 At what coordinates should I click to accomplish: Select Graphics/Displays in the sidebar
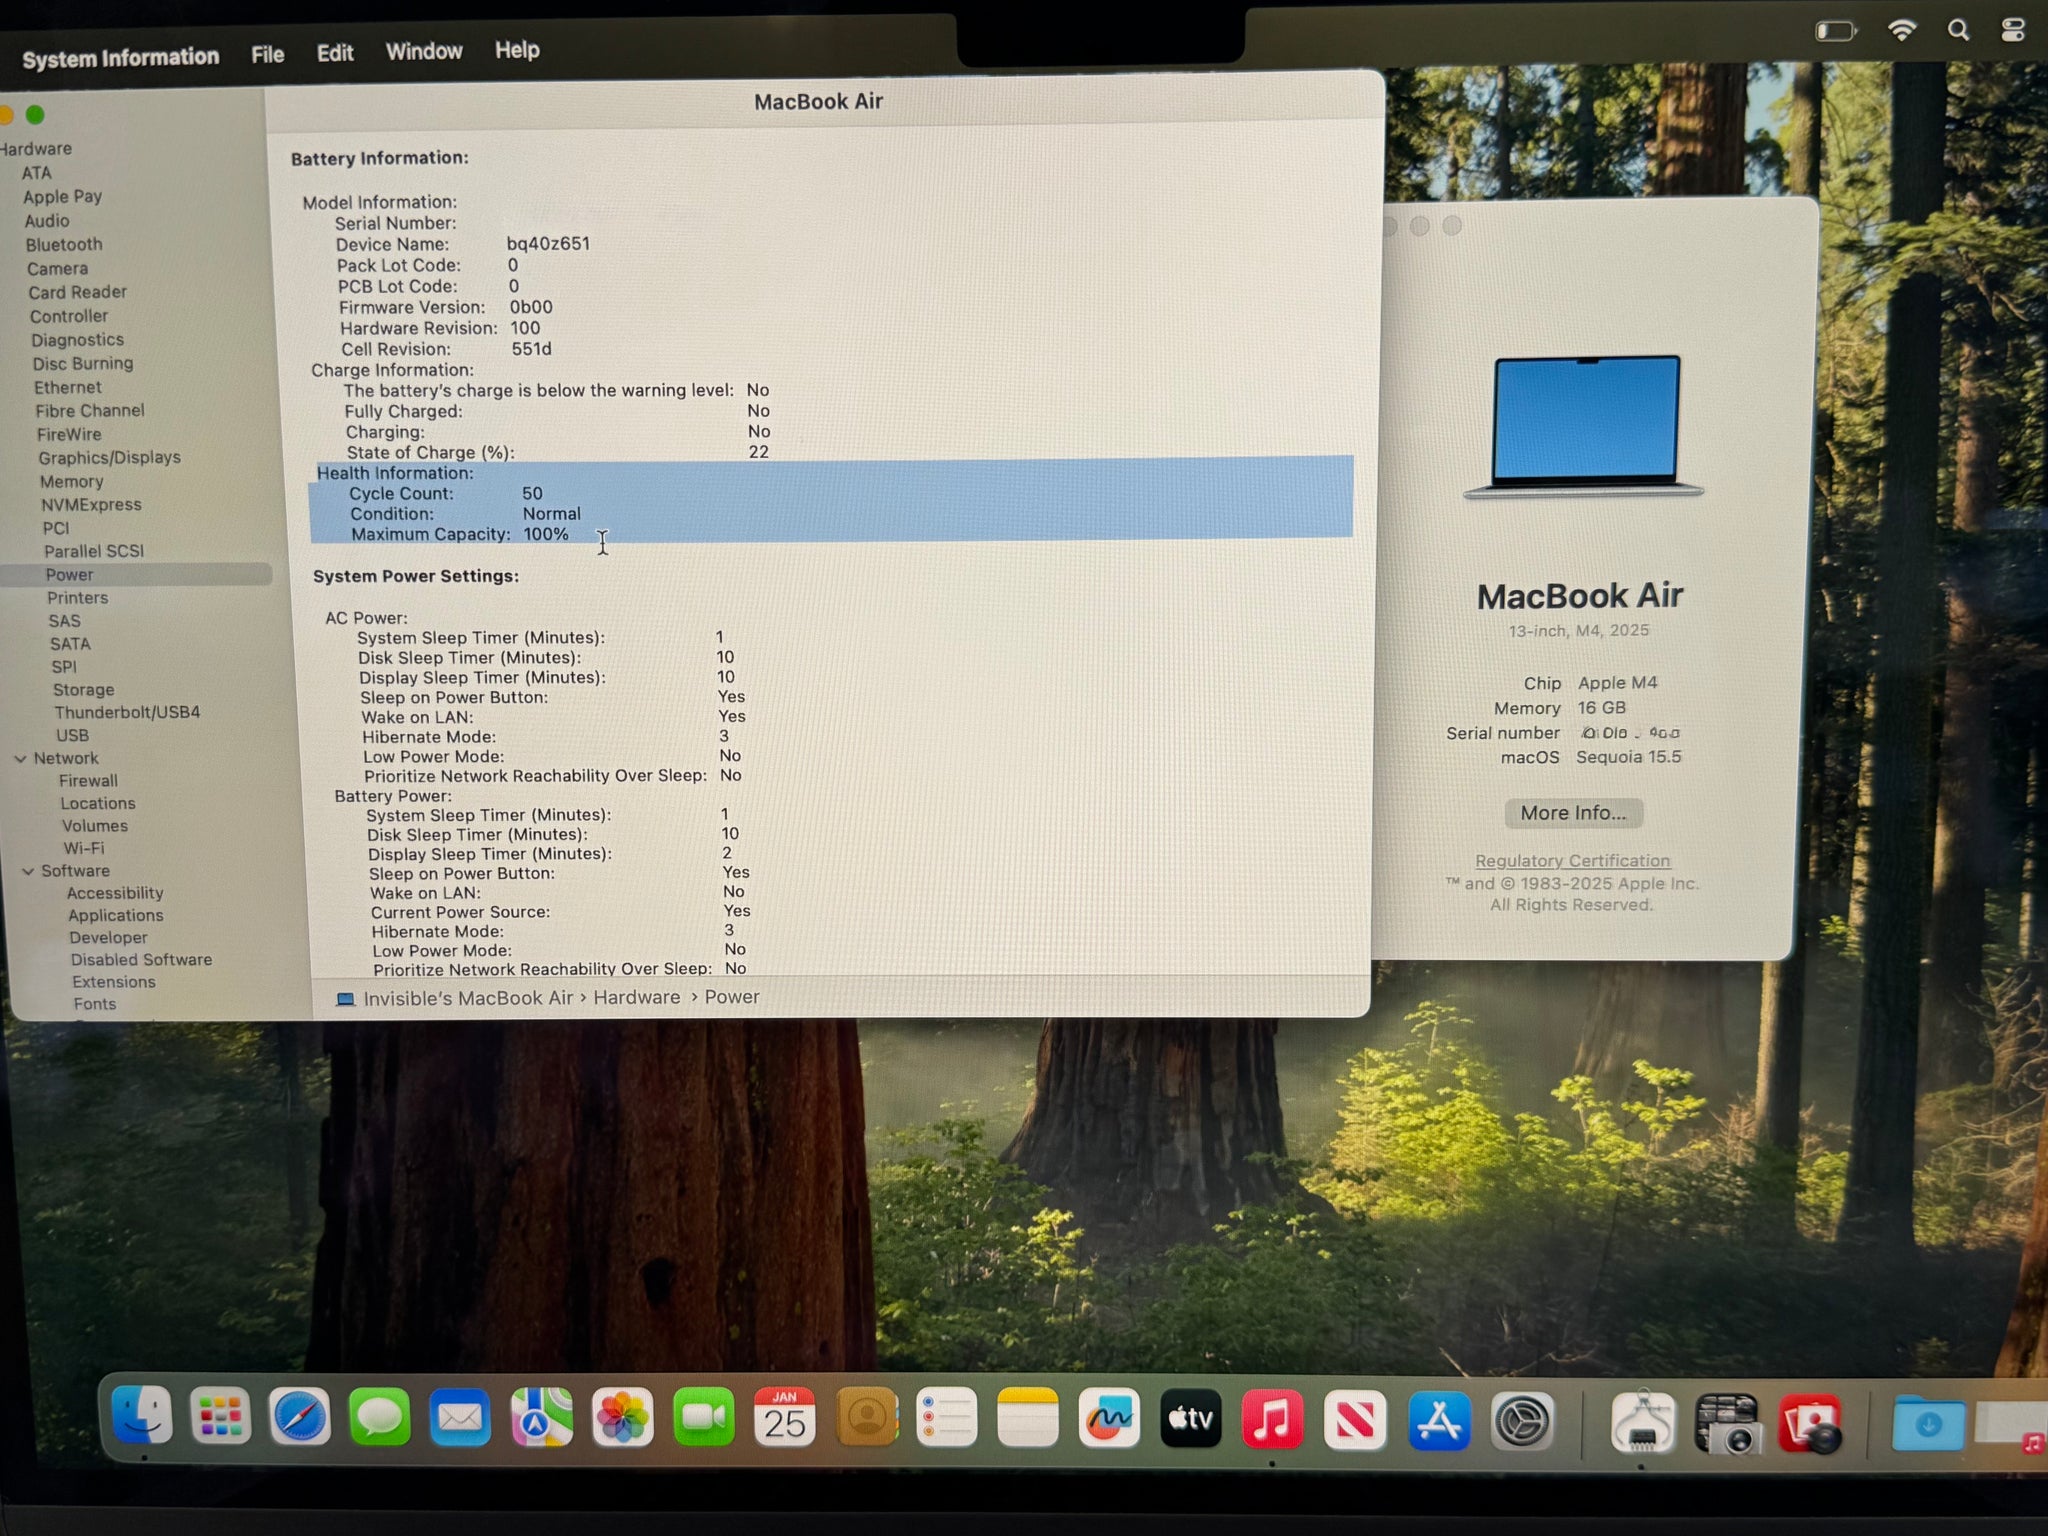click(109, 458)
